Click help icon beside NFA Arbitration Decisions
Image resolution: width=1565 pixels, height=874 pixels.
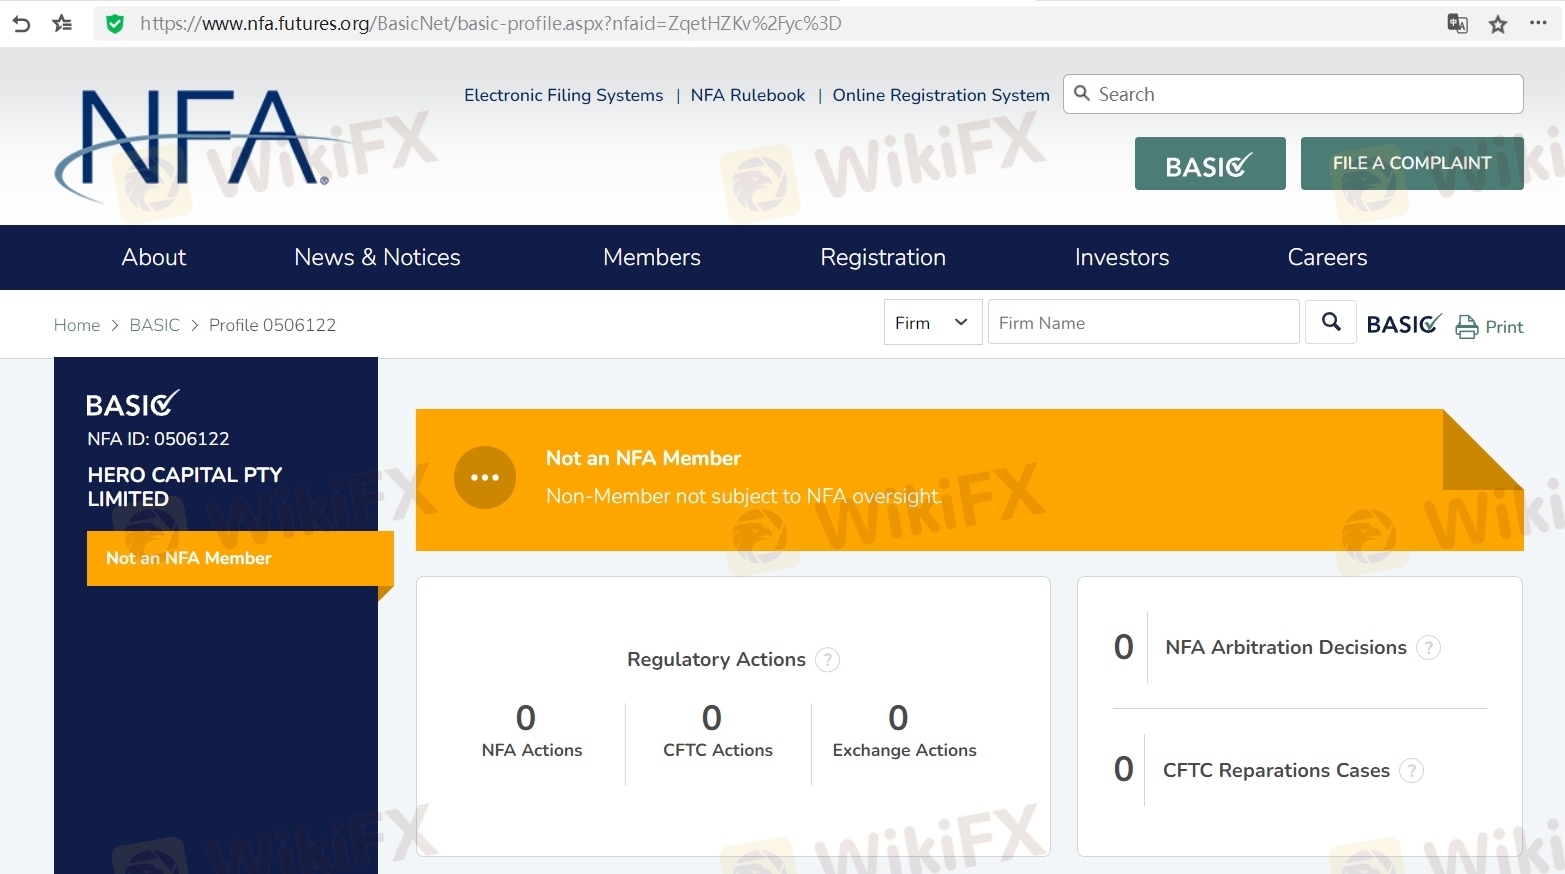1429,648
